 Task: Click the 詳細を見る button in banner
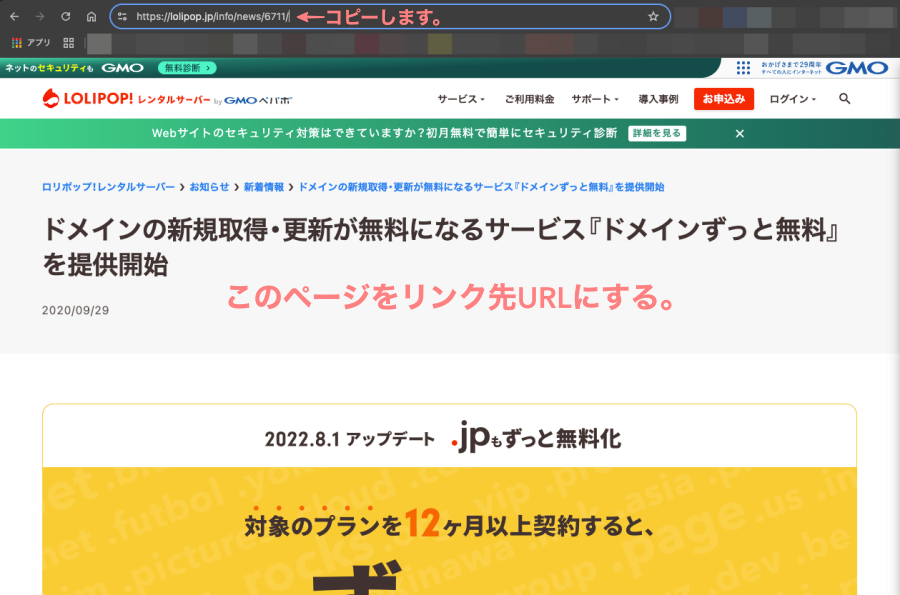coord(657,133)
